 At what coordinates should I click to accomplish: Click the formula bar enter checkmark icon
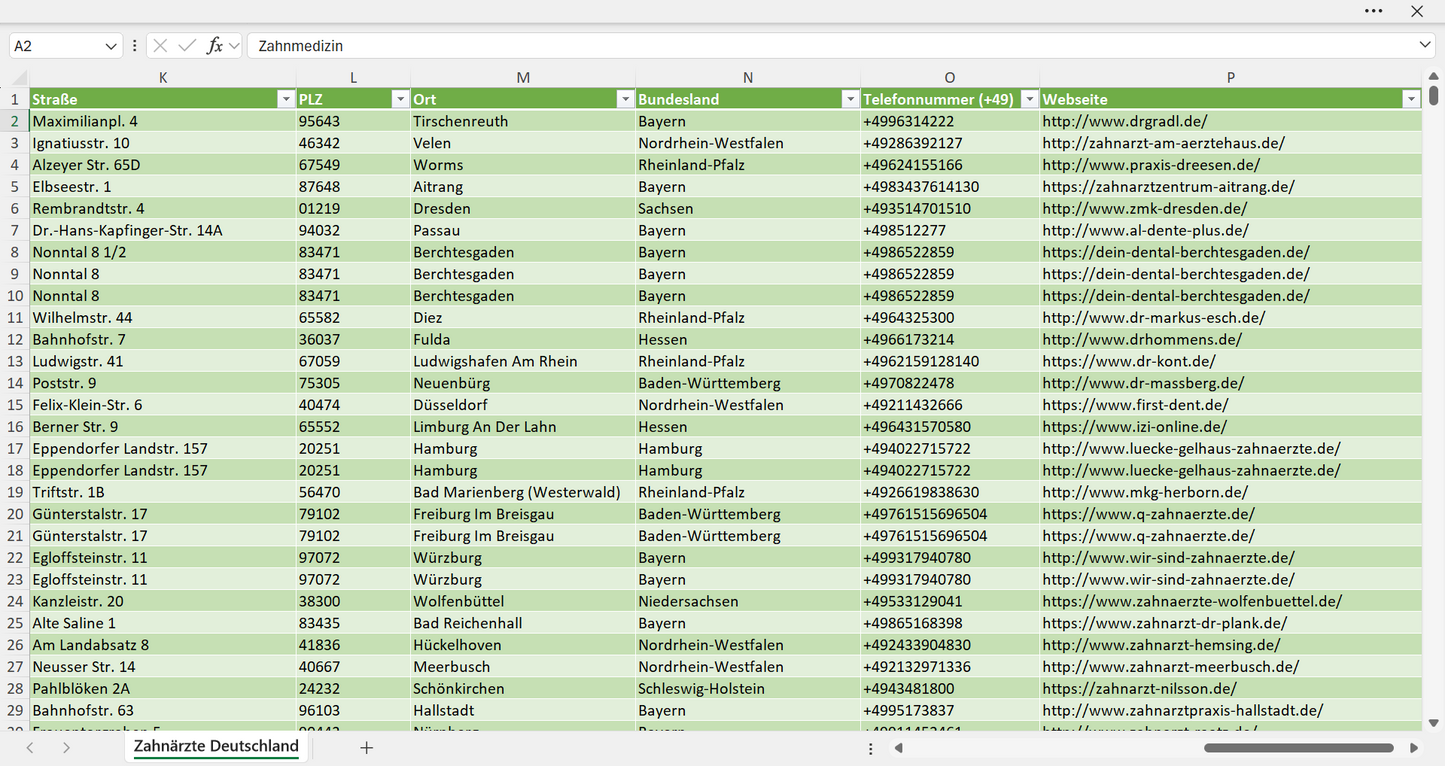[x=187, y=46]
